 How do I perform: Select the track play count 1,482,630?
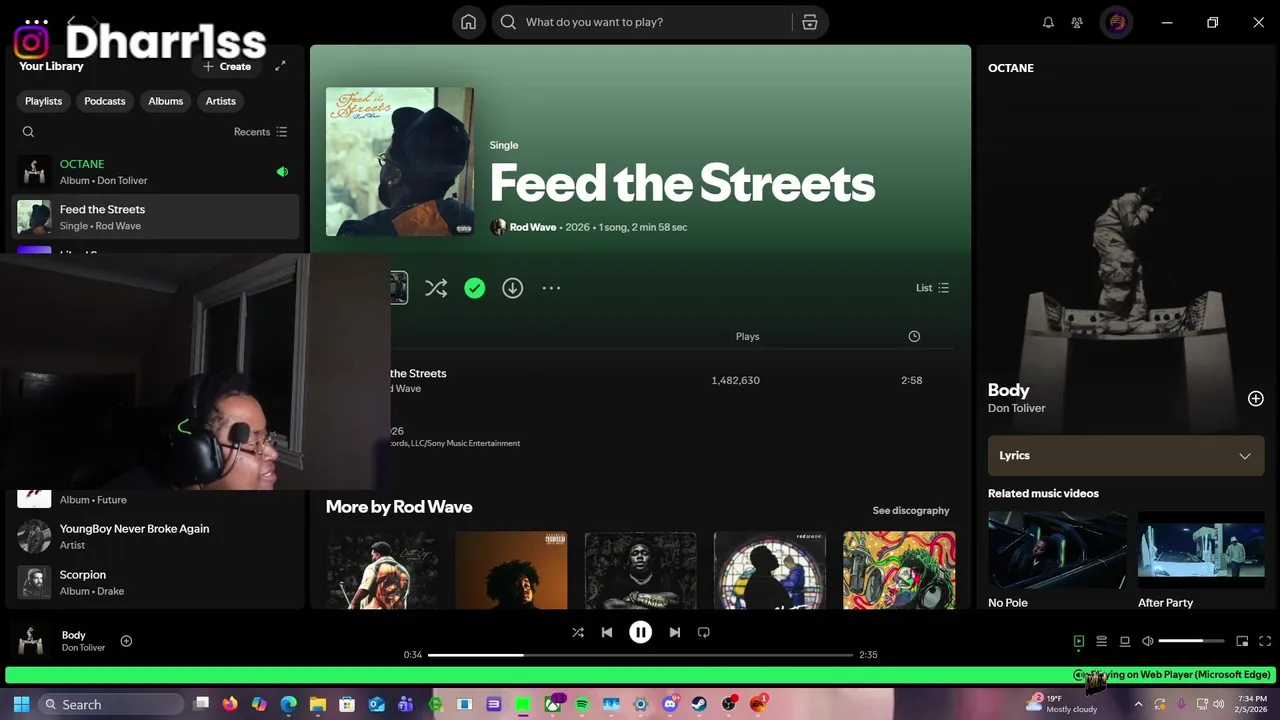tap(735, 380)
